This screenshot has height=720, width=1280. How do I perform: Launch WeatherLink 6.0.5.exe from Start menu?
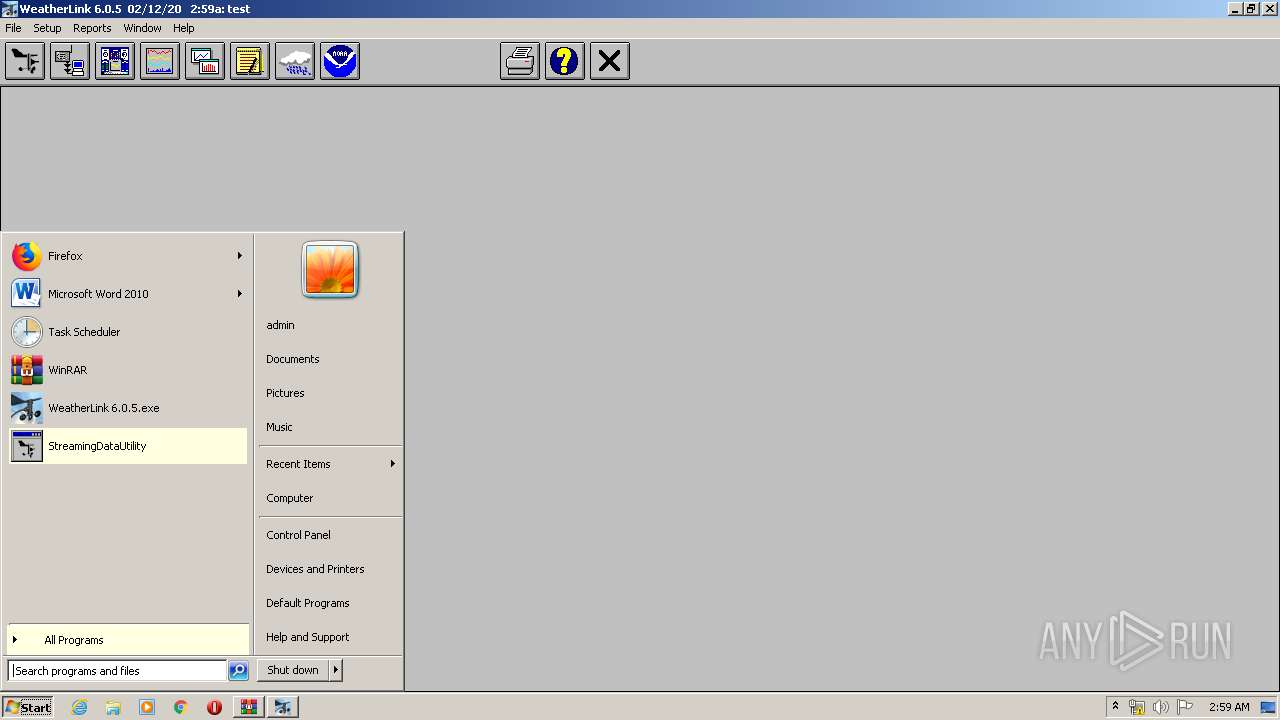(128, 408)
